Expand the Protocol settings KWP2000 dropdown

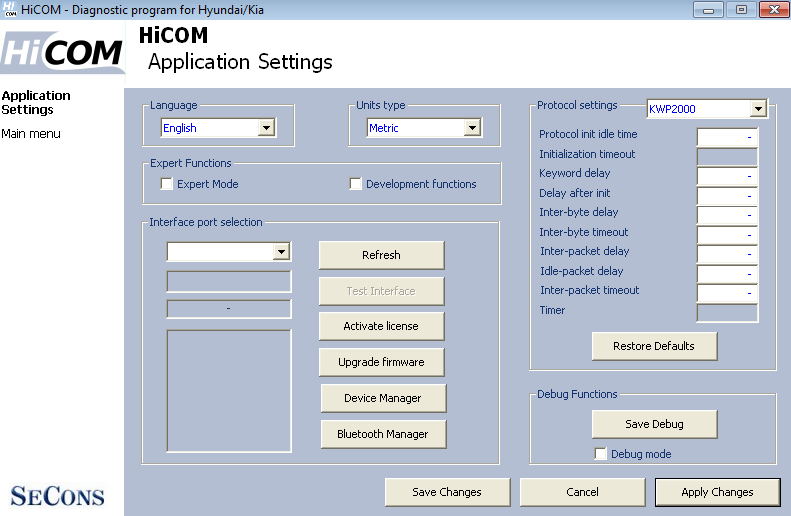point(707,108)
